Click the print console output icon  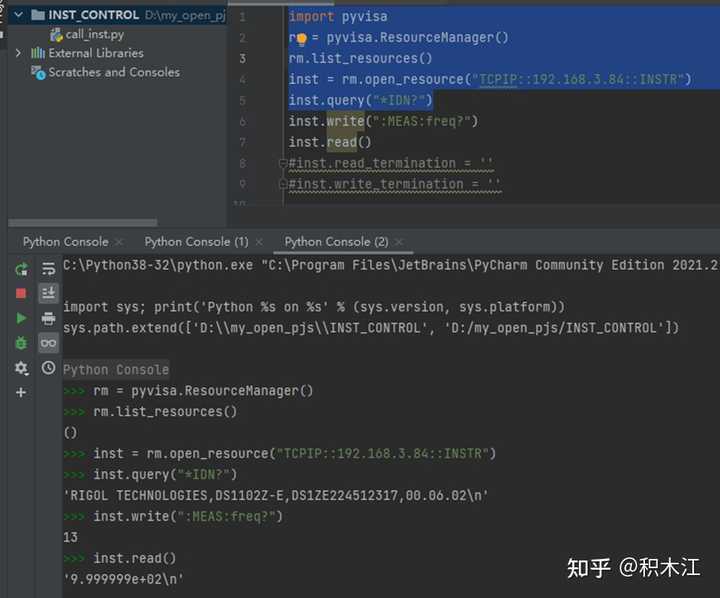pos(48,318)
